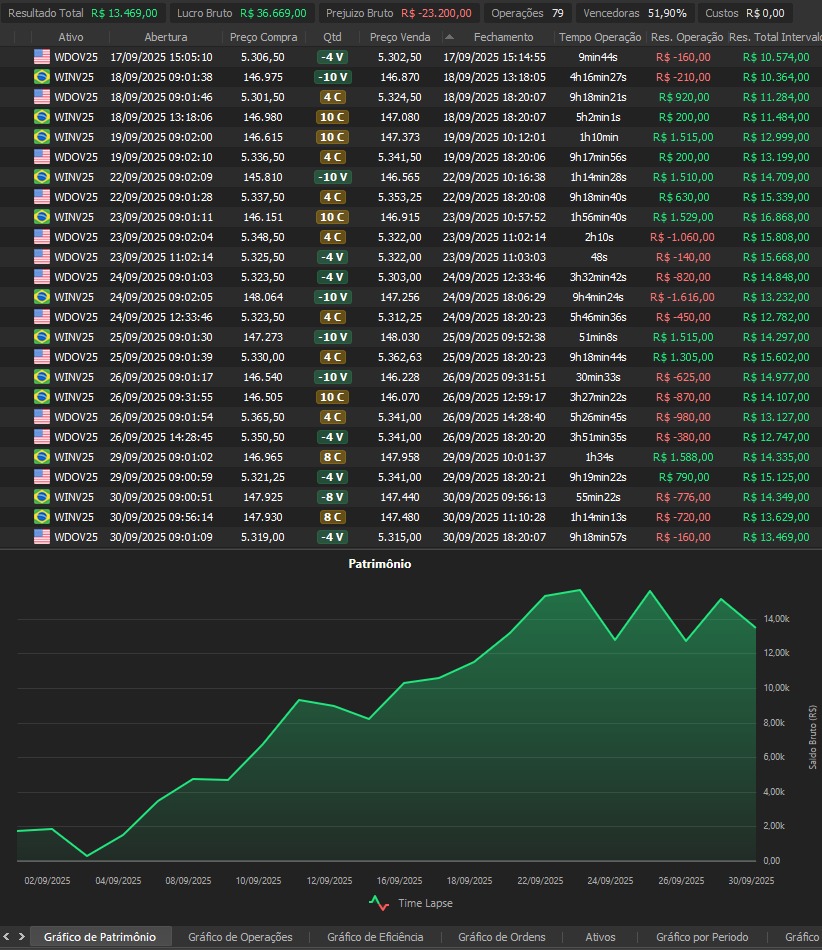Image resolution: width=822 pixels, height=950 pixels.
Task: Click the Time Lapse legend line icon
Action: coord(379,902)
